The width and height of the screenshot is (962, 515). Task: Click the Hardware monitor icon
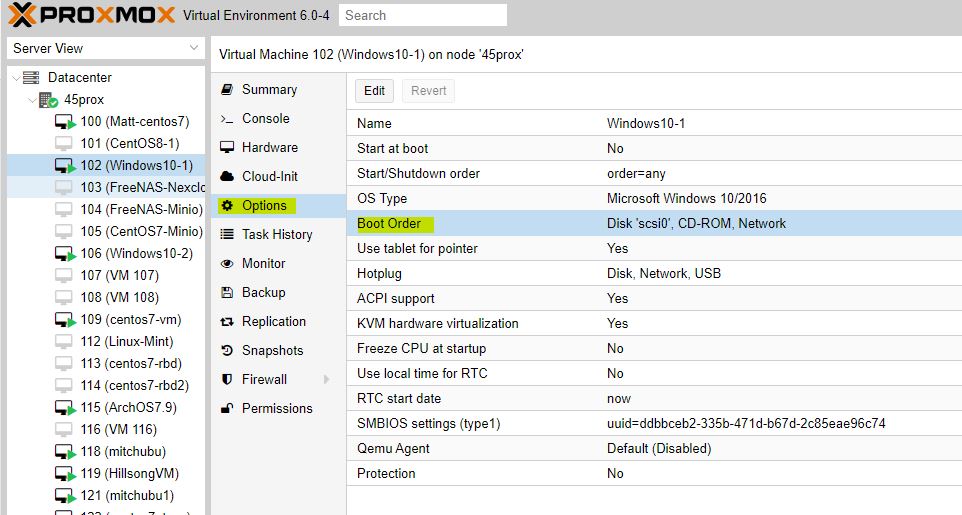tap(227, 147)
